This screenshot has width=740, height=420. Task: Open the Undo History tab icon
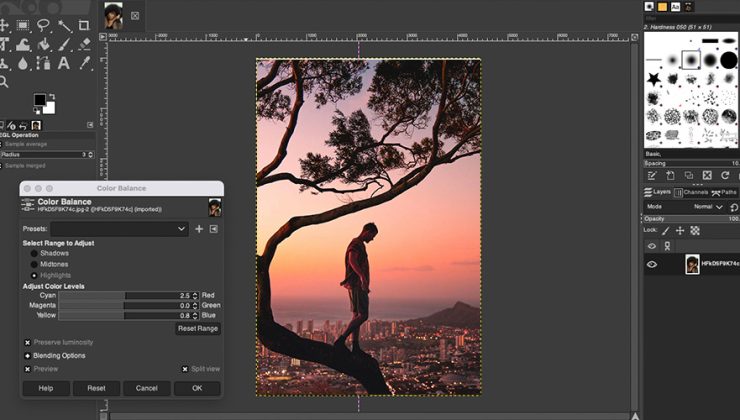pos(23,126)
